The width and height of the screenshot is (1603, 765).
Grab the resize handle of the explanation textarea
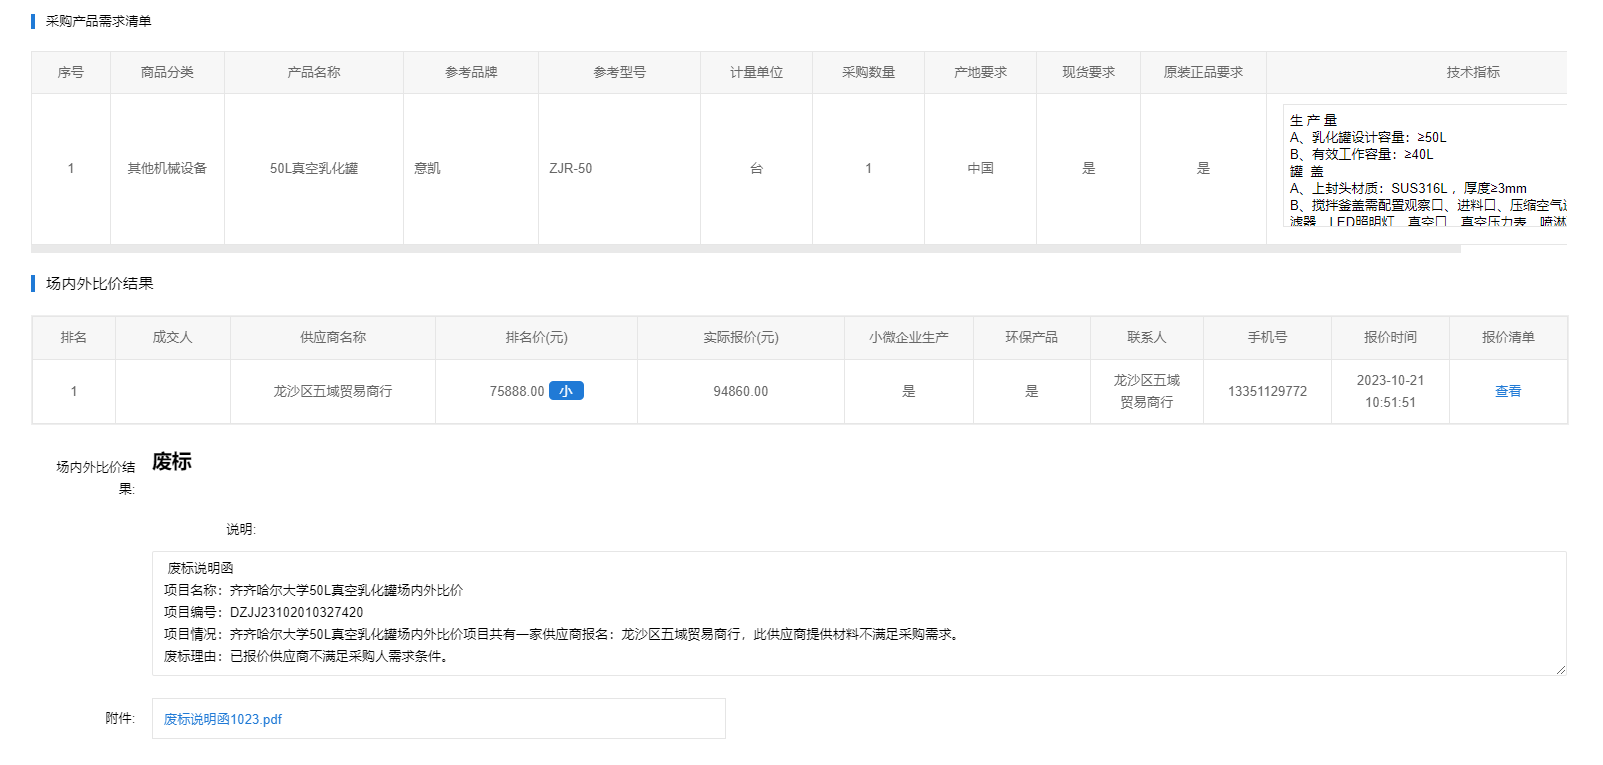click(1559, 669)
